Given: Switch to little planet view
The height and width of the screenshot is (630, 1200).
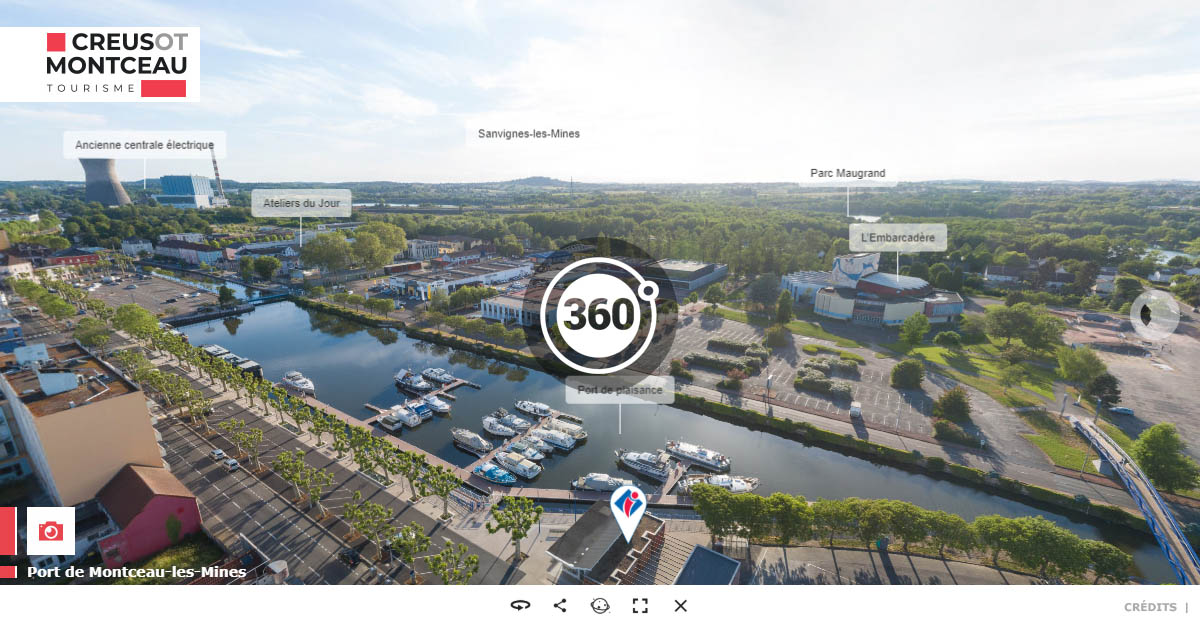Looking at the screenshot, I should [600, 606].
